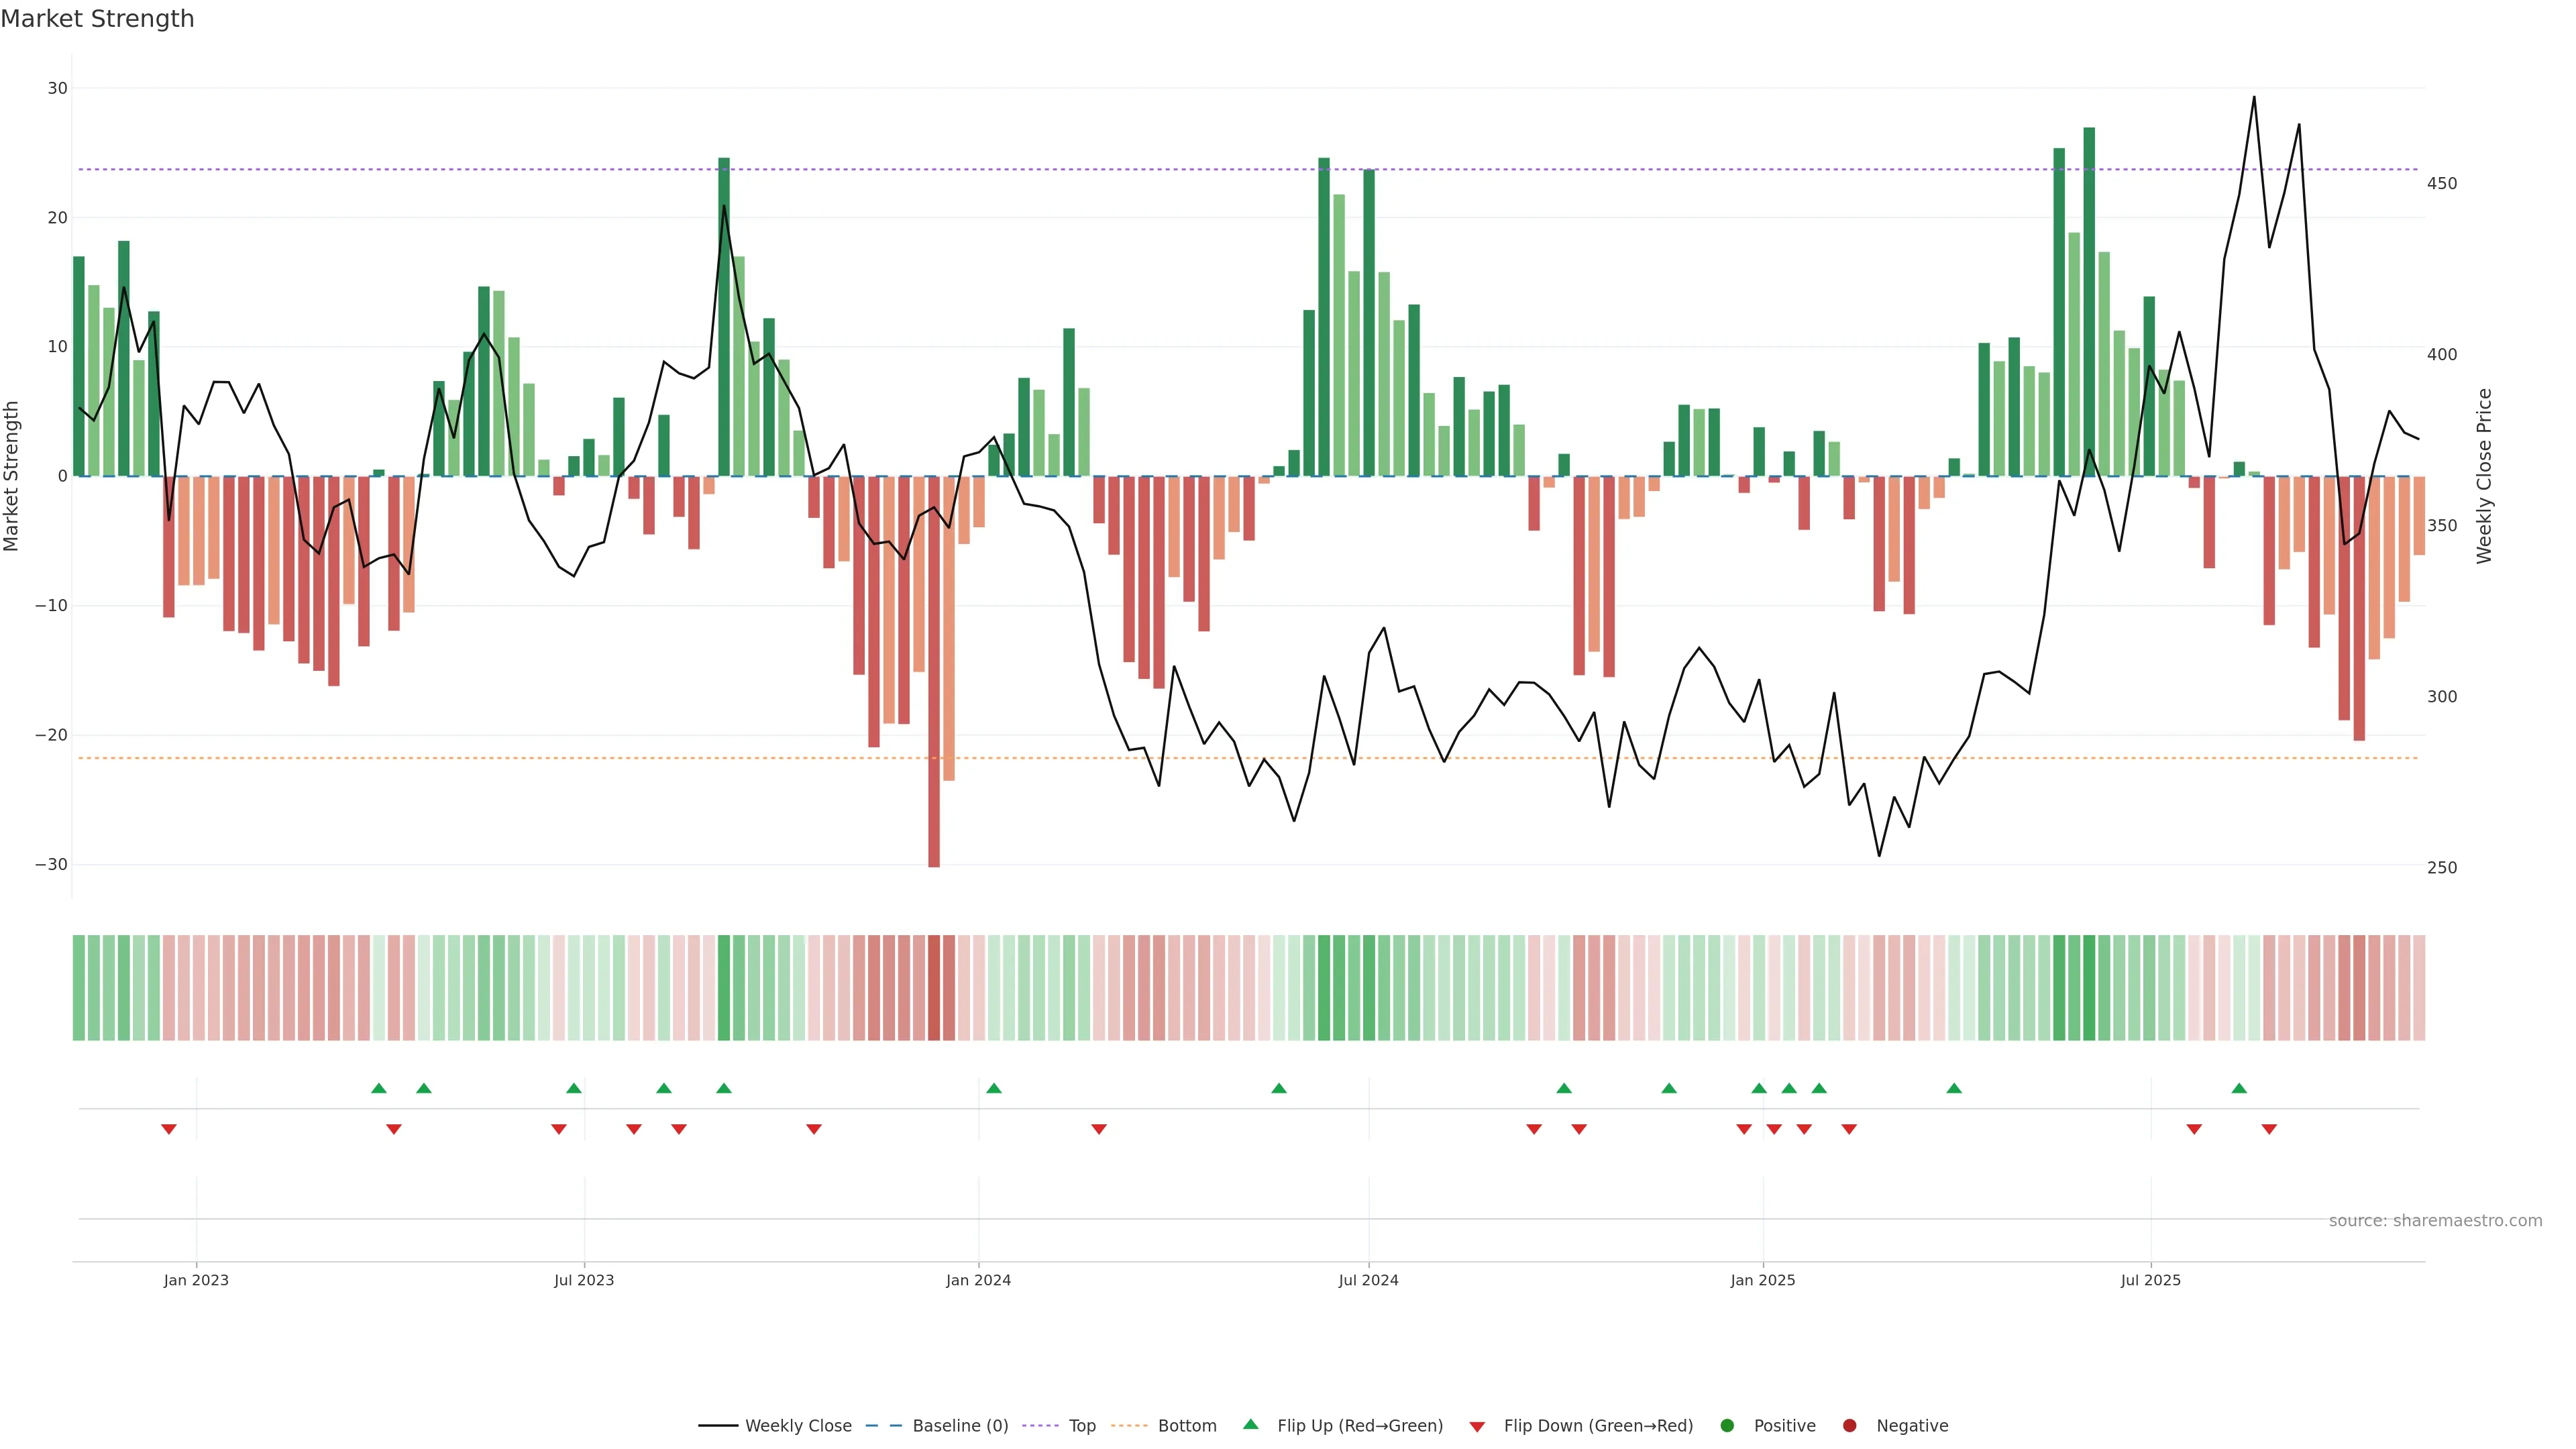Click the tallest green bar near mid-2025
This screenshot has height=1449, width=2576.
(x=2089, y=300)
